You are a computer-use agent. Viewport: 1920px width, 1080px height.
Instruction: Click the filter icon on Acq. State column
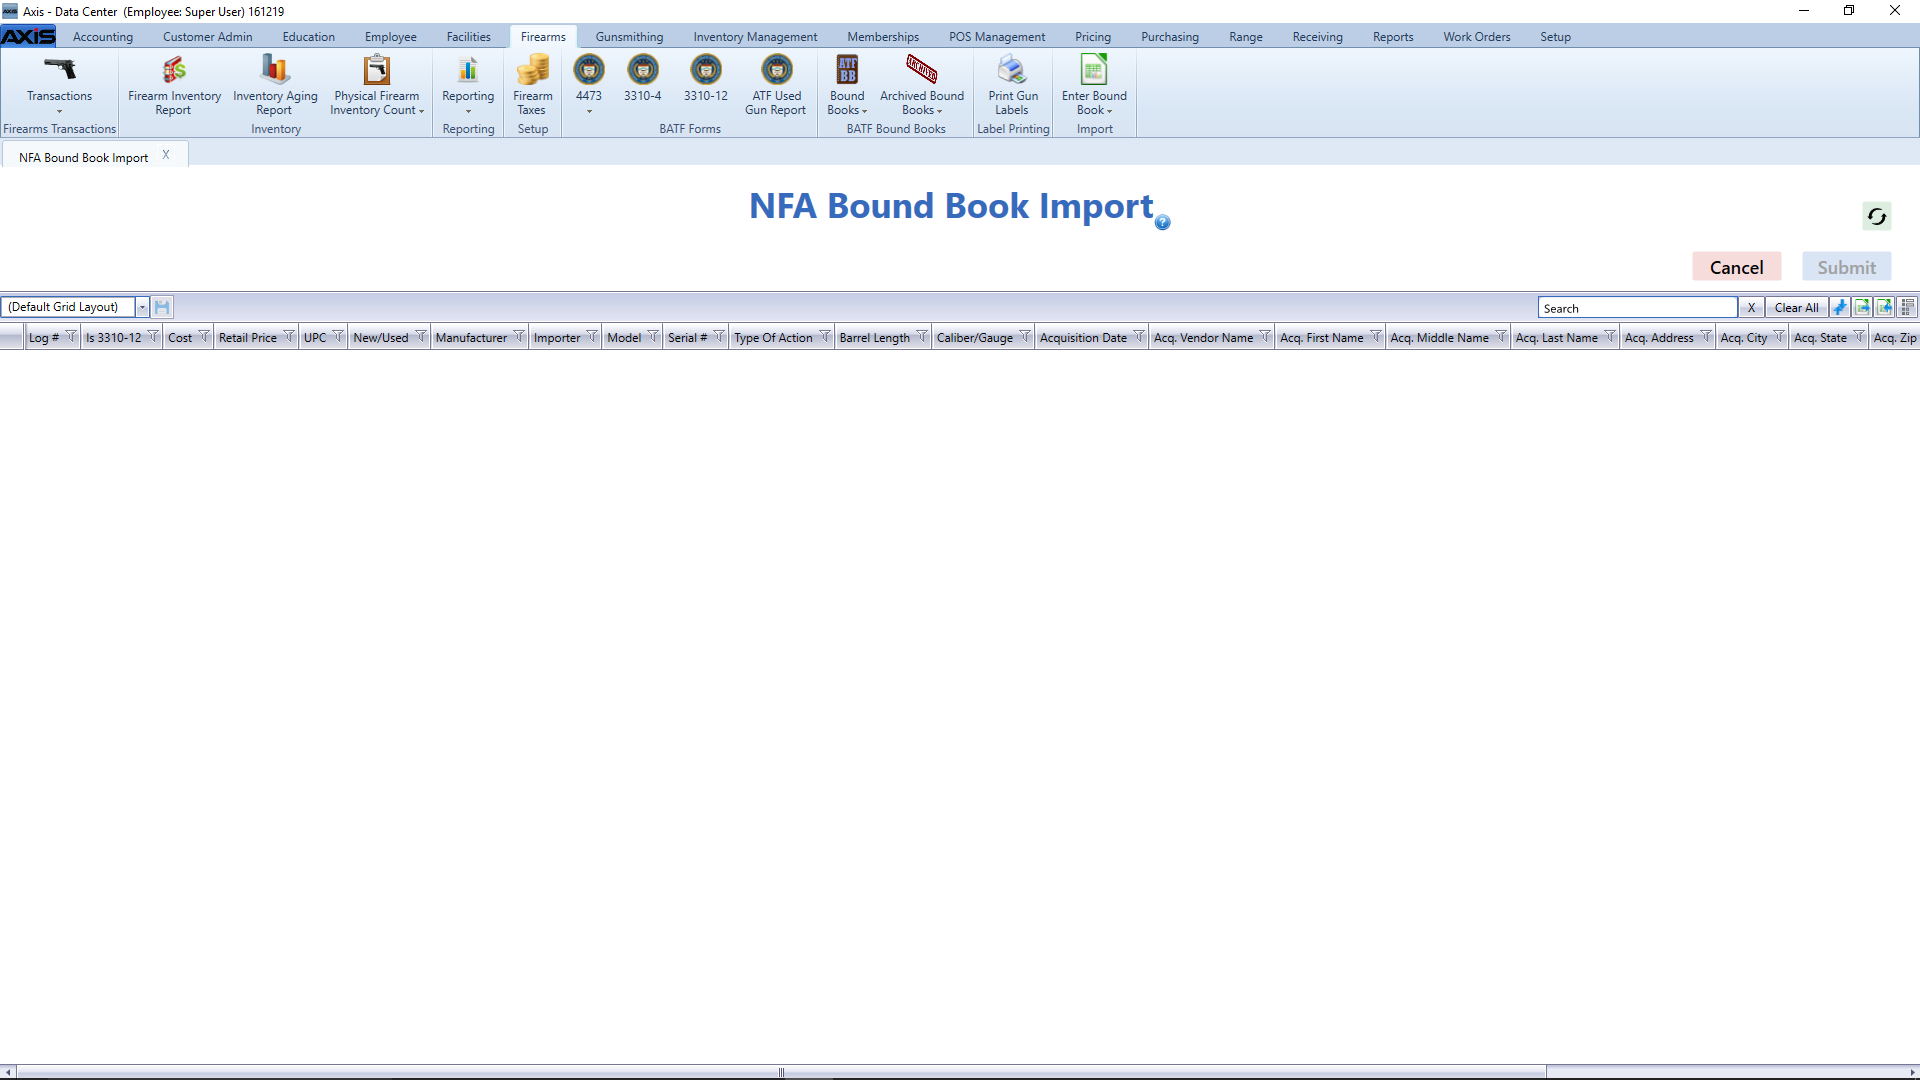click(x=1859, y=337)
